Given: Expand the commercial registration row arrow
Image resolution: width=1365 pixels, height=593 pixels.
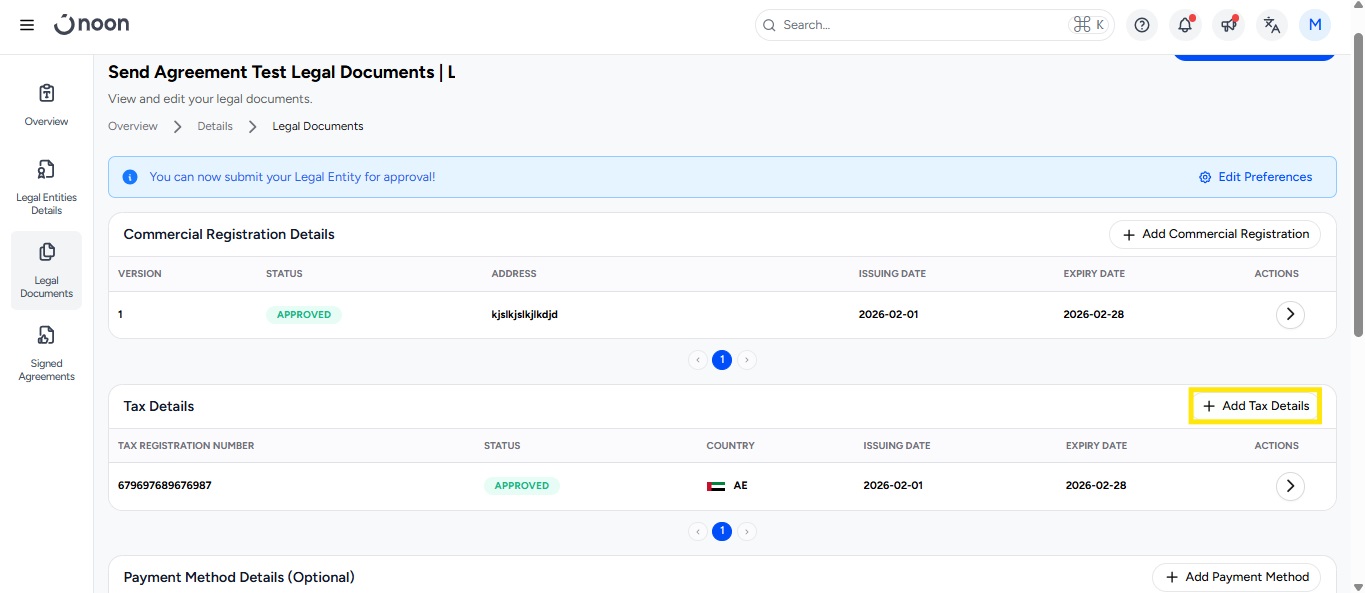Looking at the screenshot, I should 1290,314.
